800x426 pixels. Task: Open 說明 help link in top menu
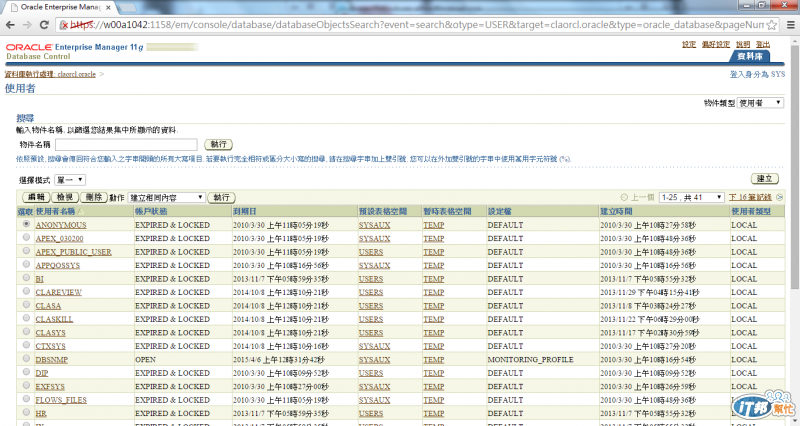point(743,44)
